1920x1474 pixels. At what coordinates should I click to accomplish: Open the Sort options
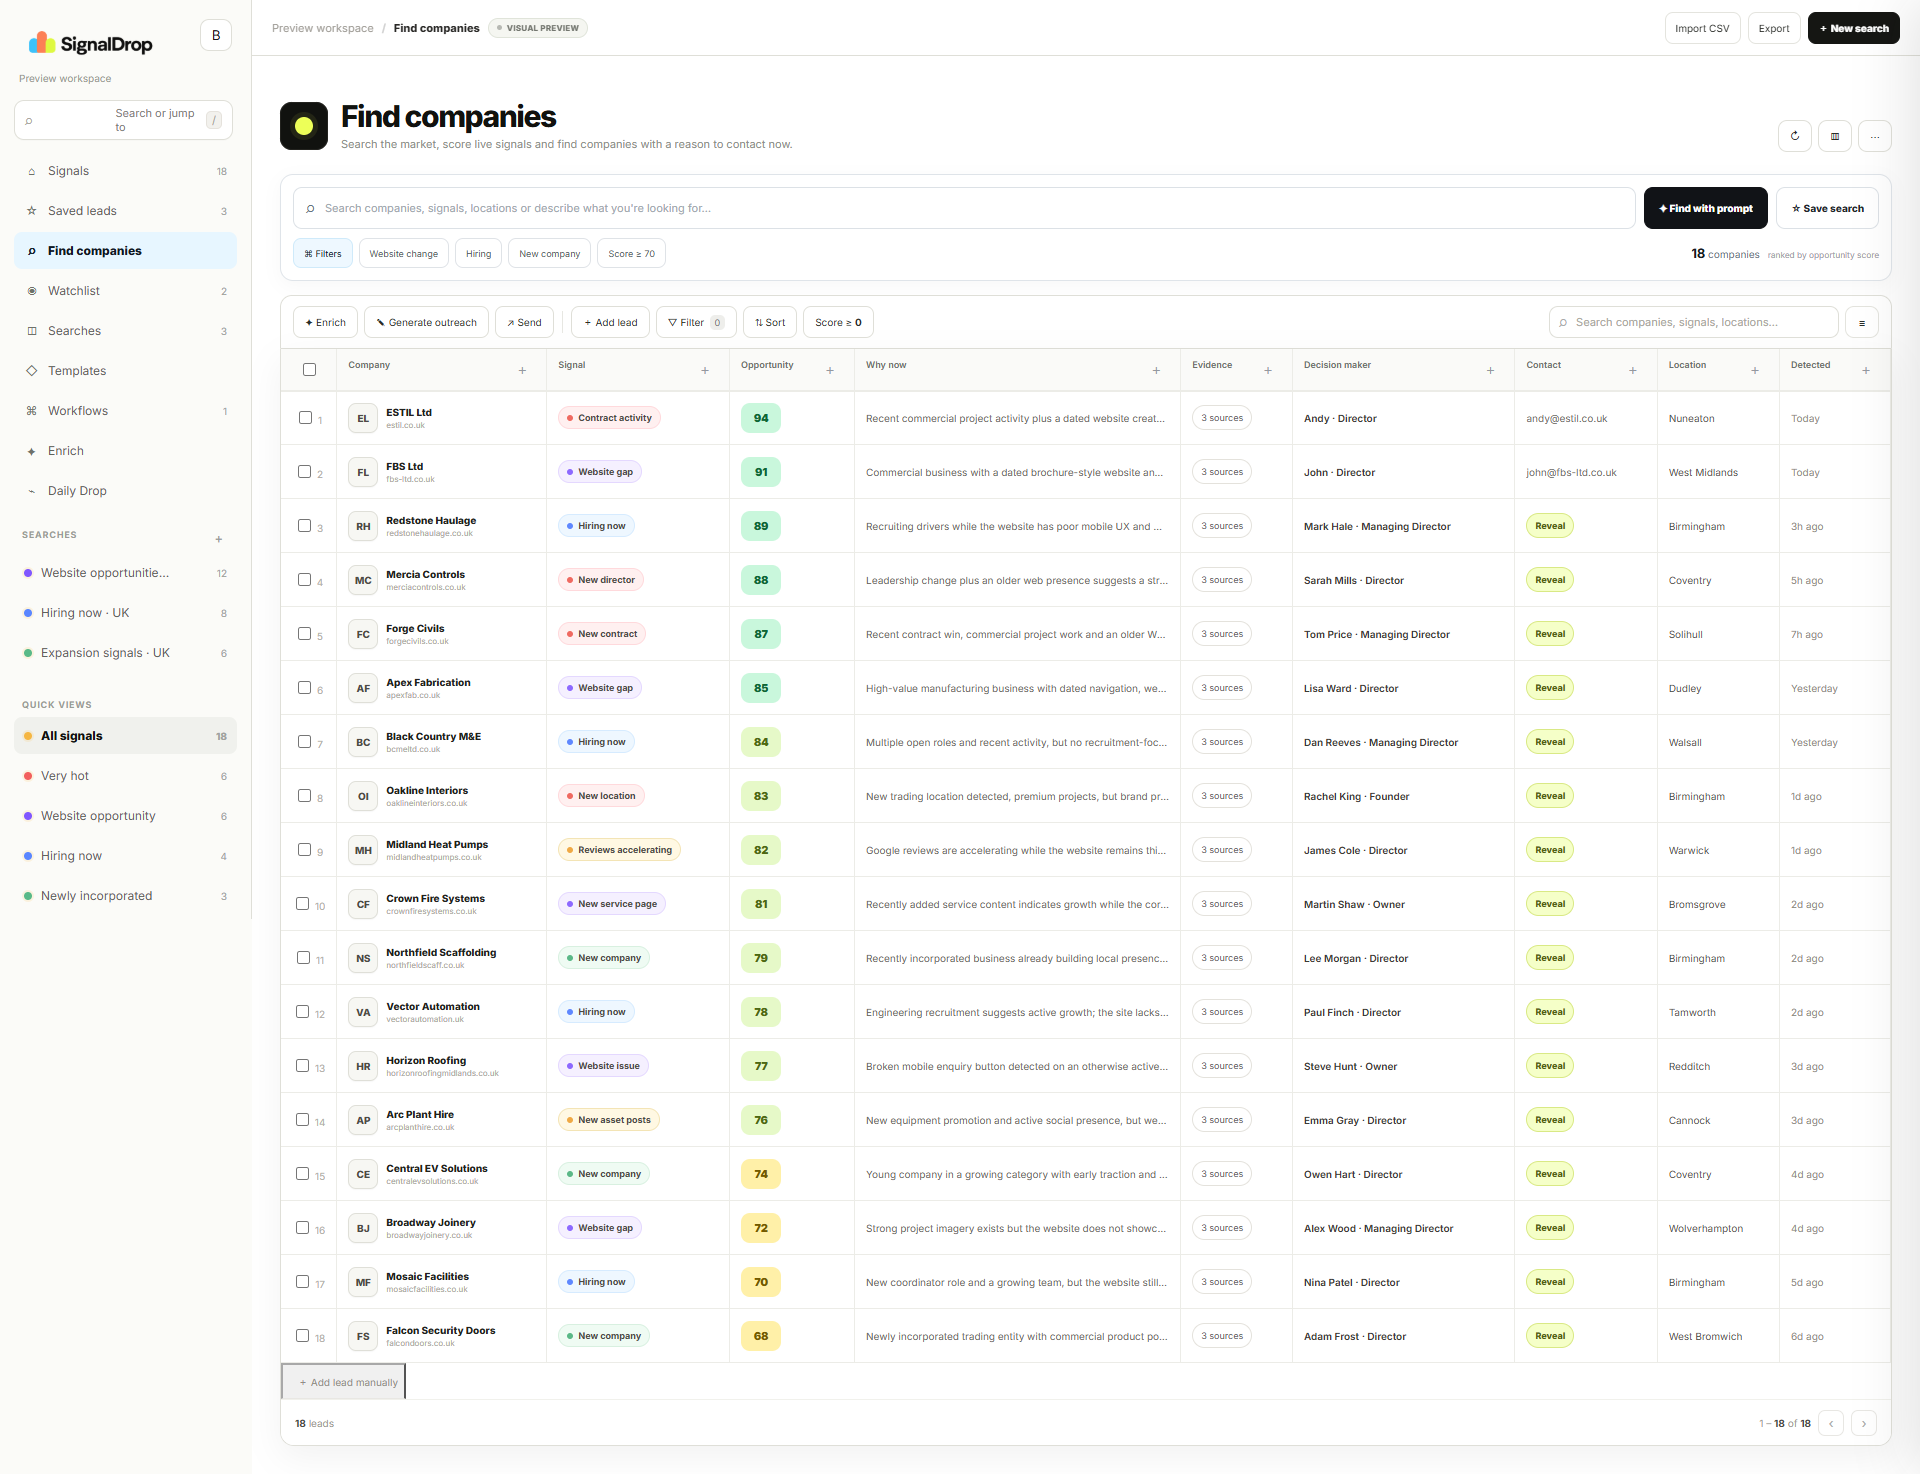(x=770, y=322)
